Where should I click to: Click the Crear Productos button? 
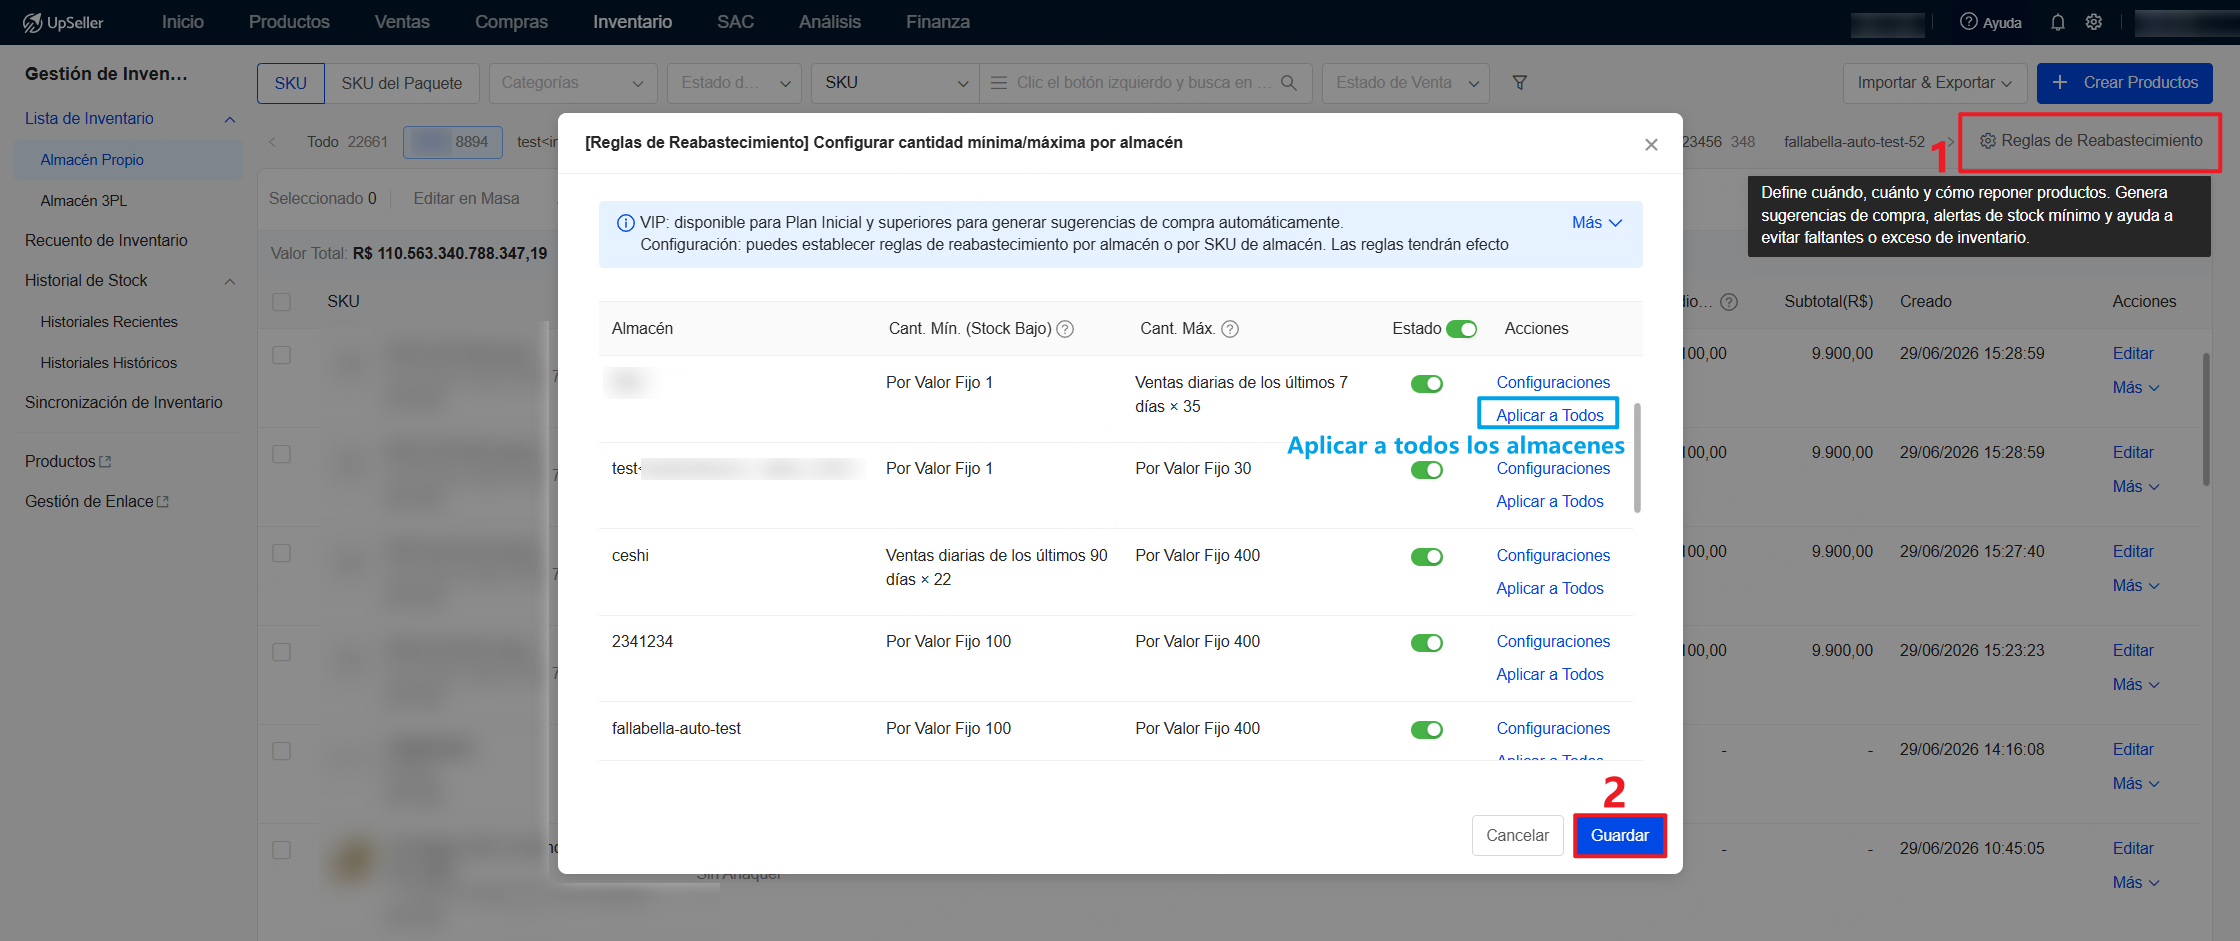tap(2125, 83)
